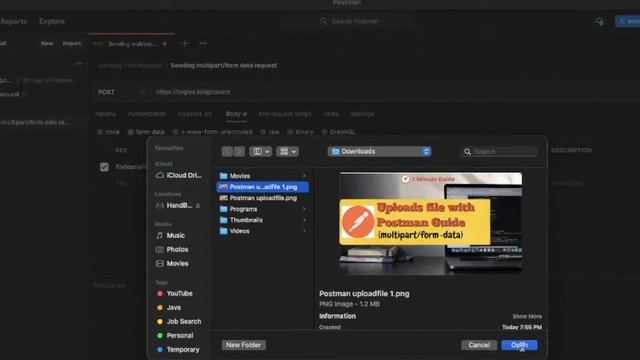The image size is (640, 360).
Task: Open tab options ellipsis menu
Action: click(202, 43)
